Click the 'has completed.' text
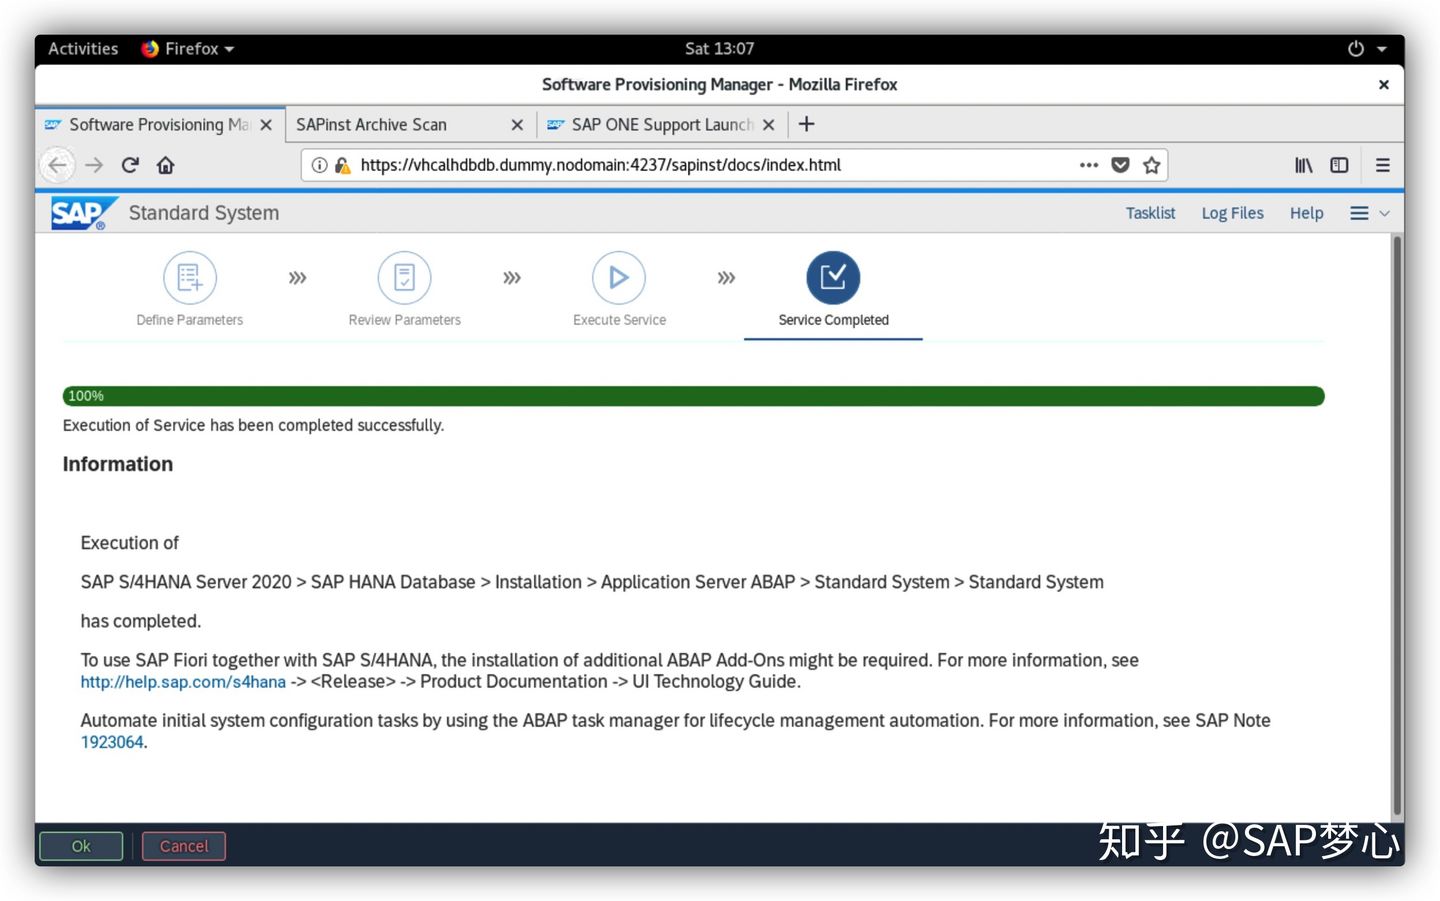The width and height of the screenshot is (1440, 901). tap(141, 621)
